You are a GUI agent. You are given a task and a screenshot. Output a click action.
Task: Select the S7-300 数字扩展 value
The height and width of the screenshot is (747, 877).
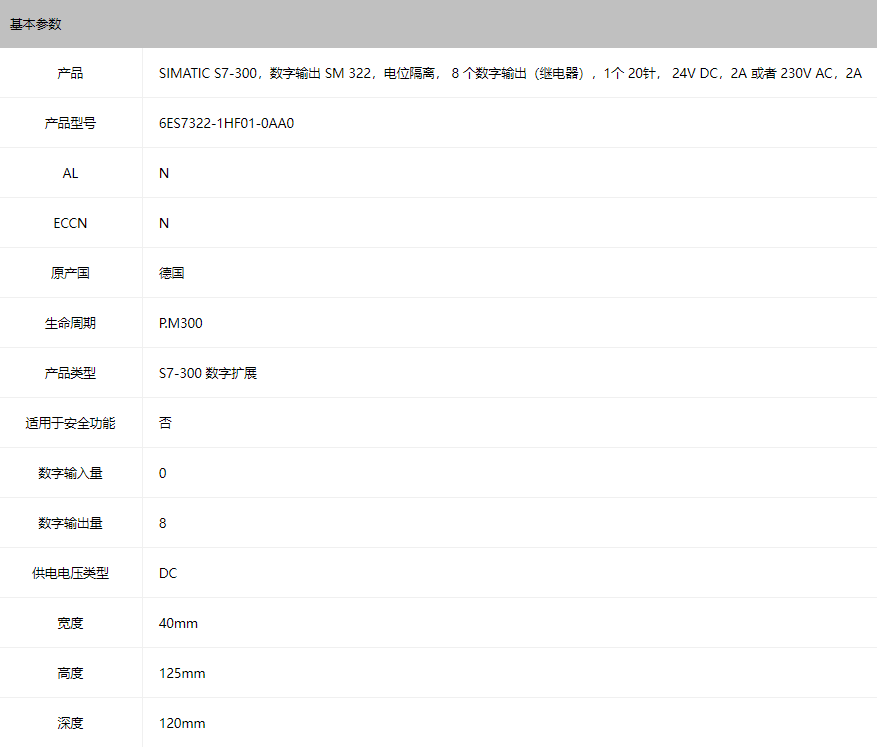(208, 373)
